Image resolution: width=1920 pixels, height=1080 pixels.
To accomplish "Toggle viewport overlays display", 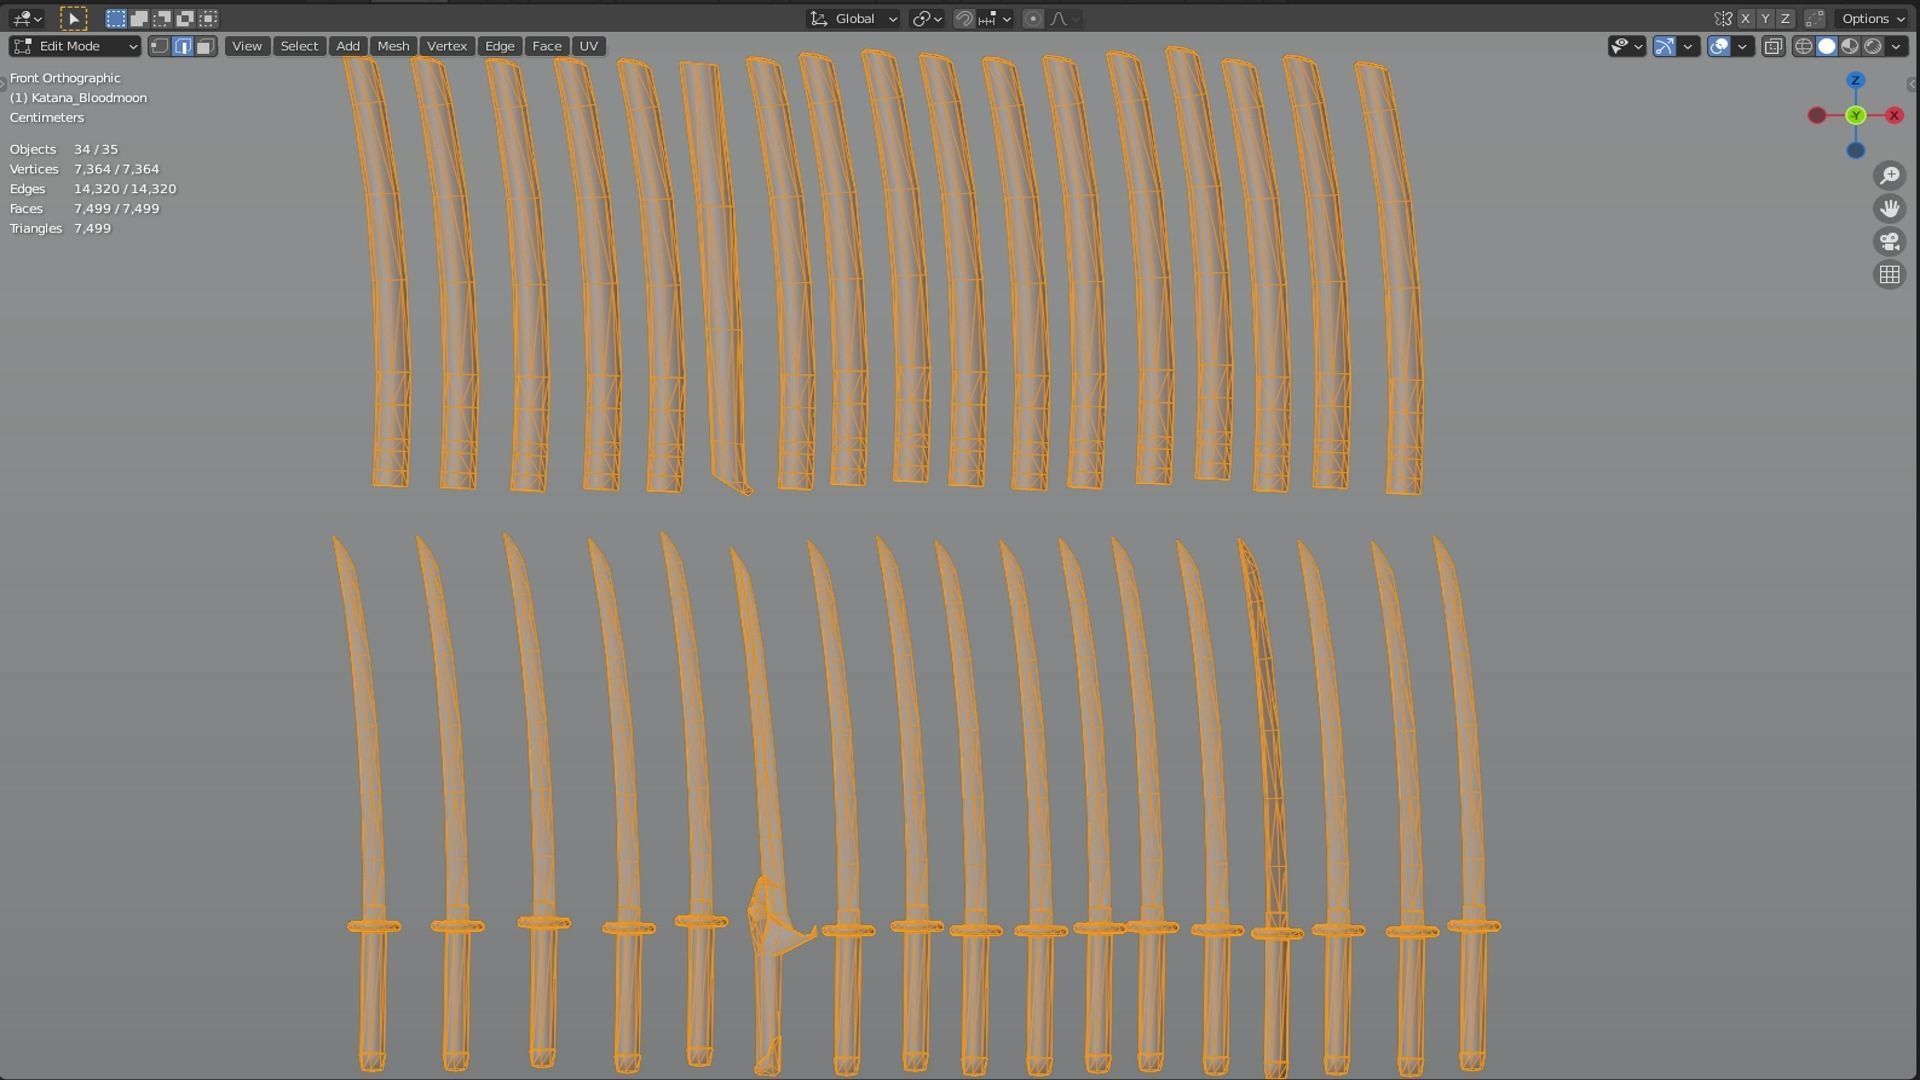I will [x=1719, y=46].
